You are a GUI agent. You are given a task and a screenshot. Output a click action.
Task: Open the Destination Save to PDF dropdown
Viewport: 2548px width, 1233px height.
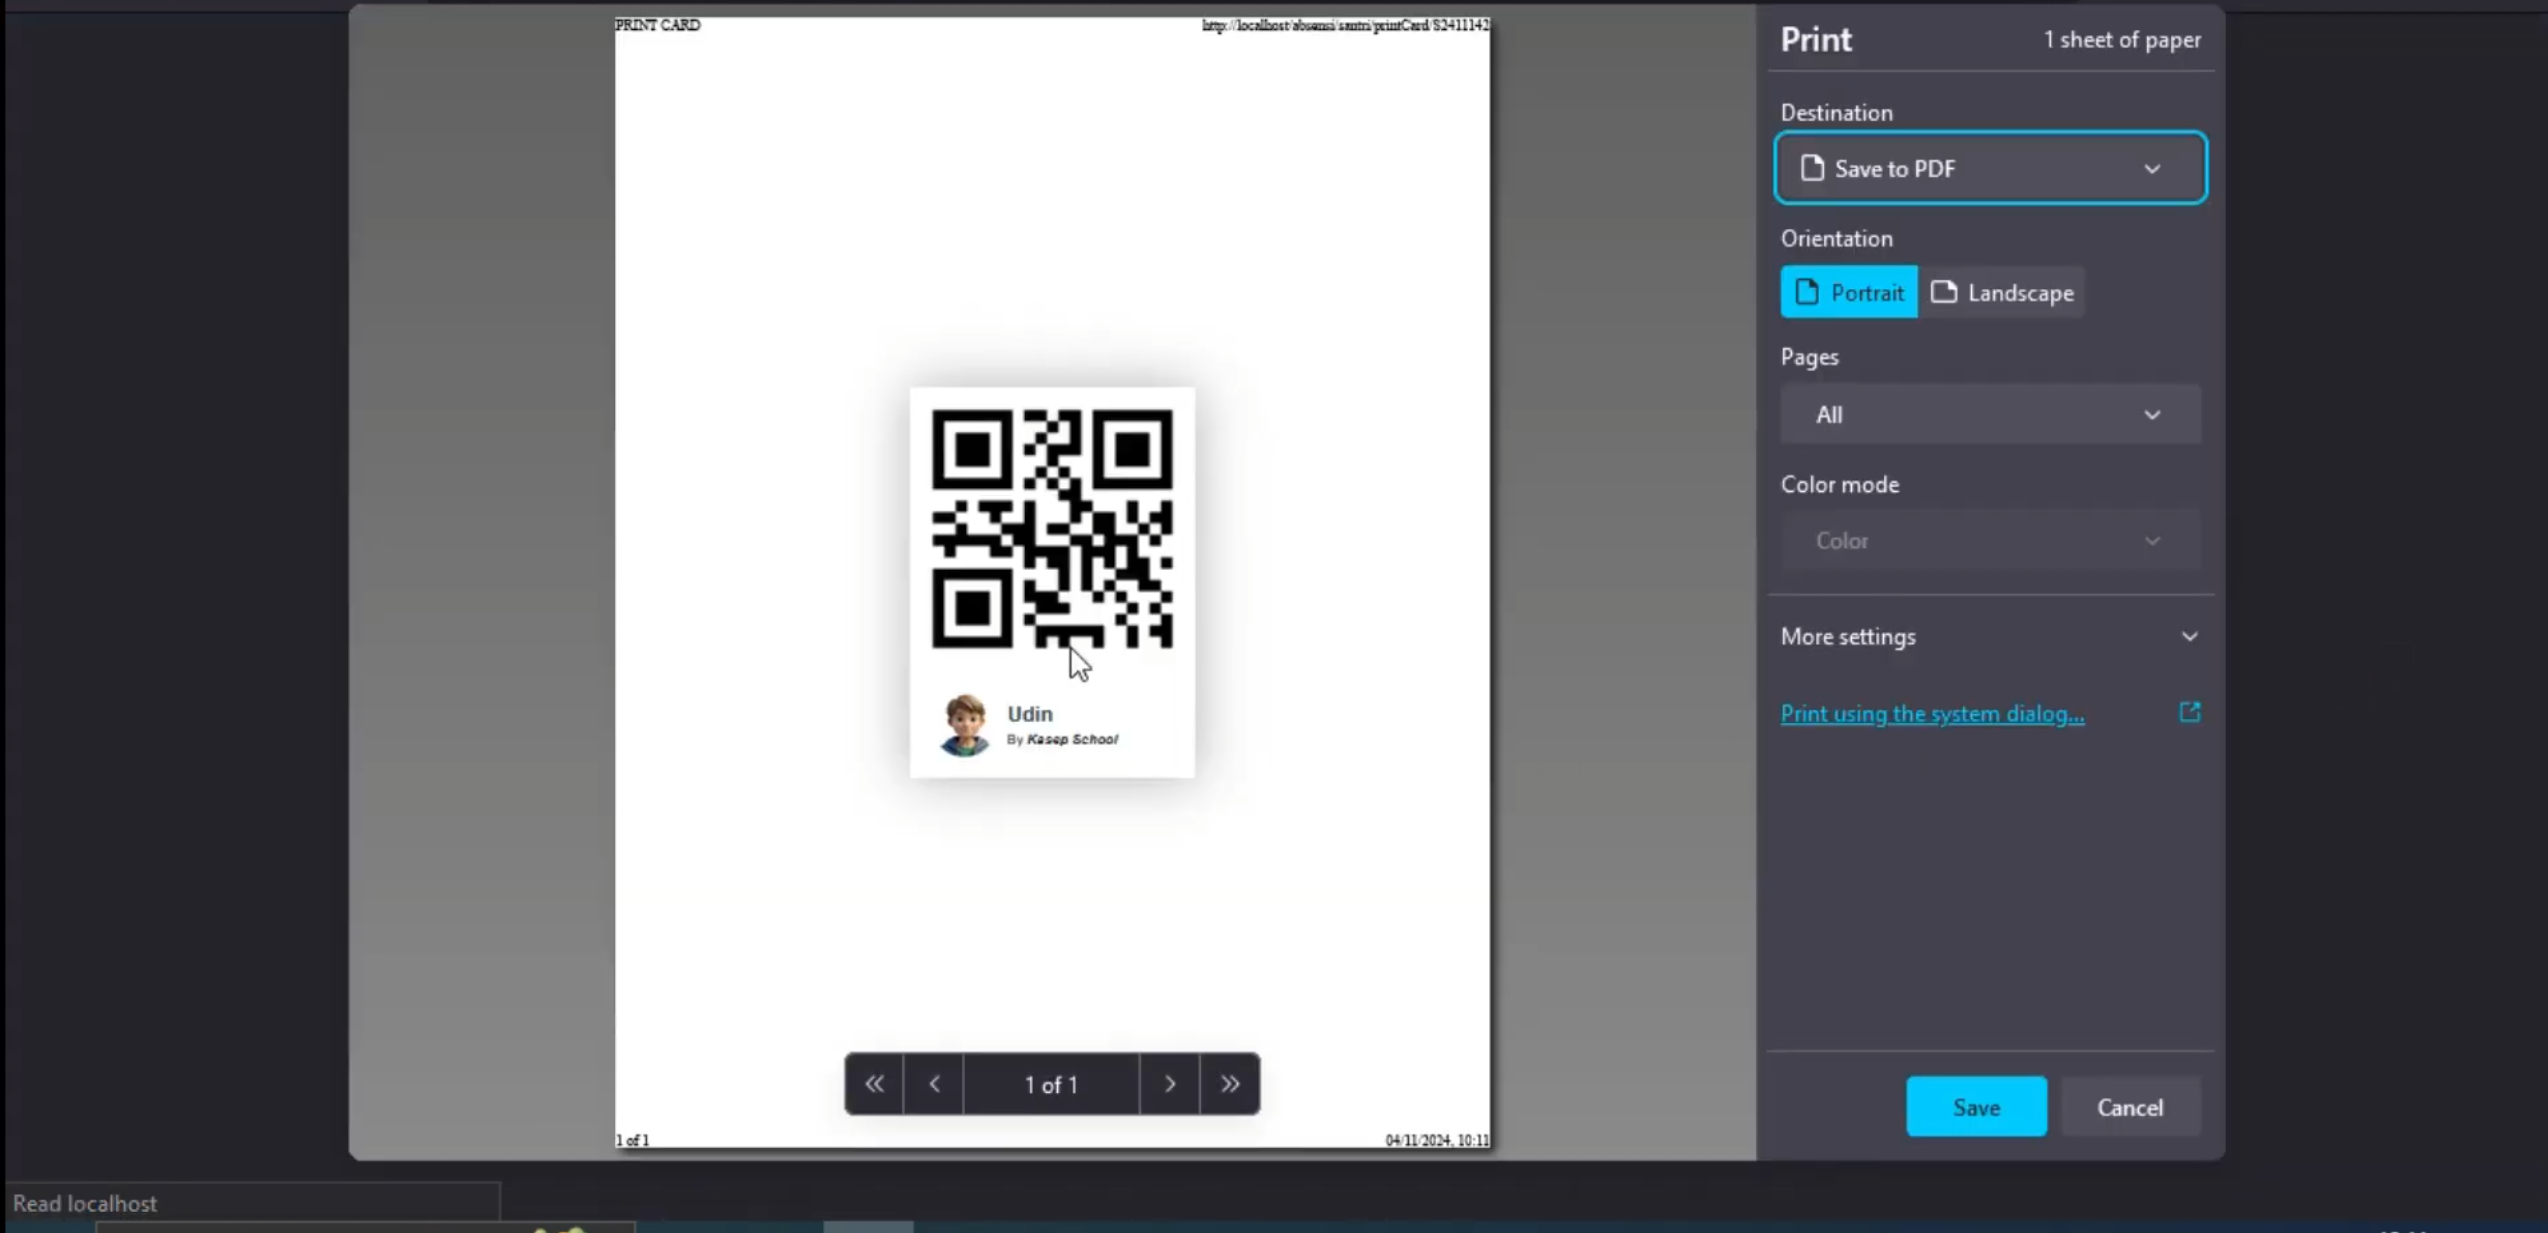pos(1990,168)
